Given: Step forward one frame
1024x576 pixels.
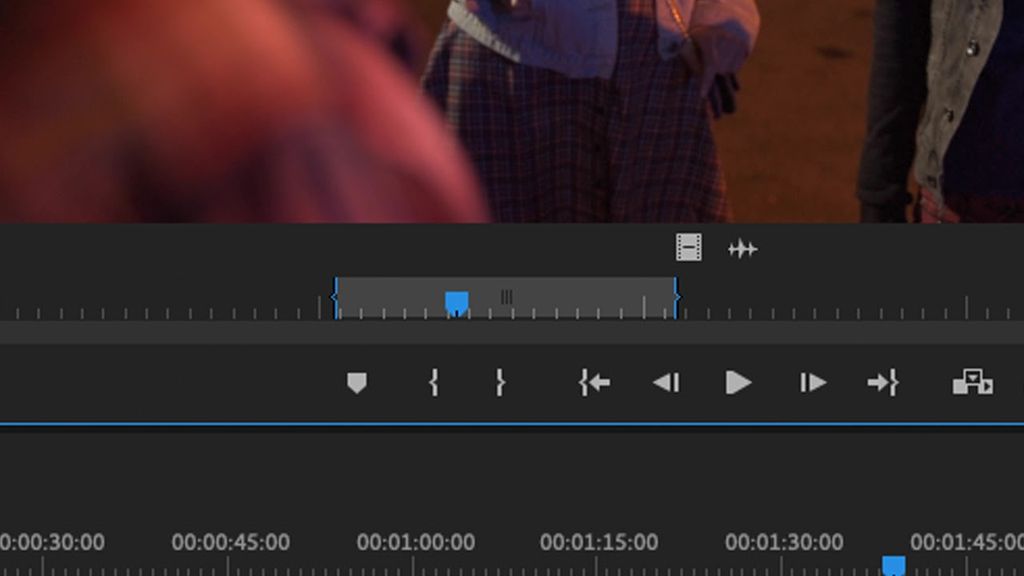Looking at the screenshot, I should click(812, 381).
